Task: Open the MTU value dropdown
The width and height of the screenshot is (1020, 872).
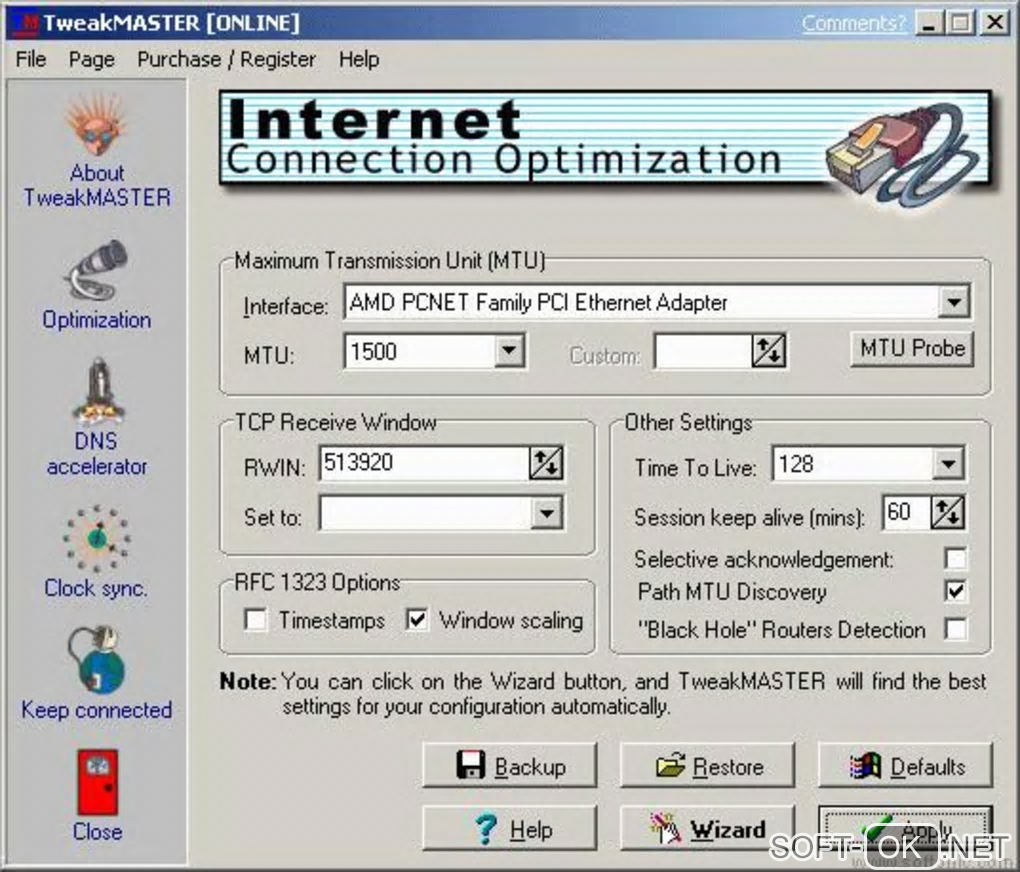Action: pyautogui.click(x=509, y=351)
